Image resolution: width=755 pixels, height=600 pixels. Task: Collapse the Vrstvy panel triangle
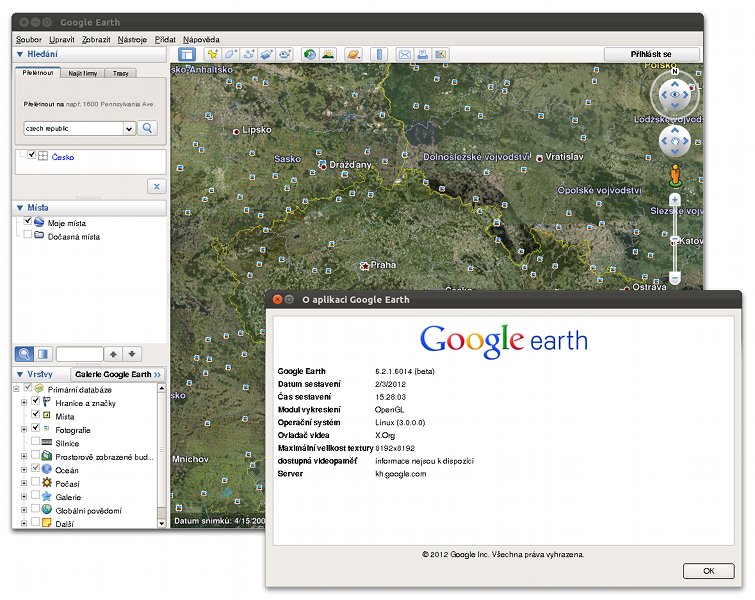tap(20, 374)
